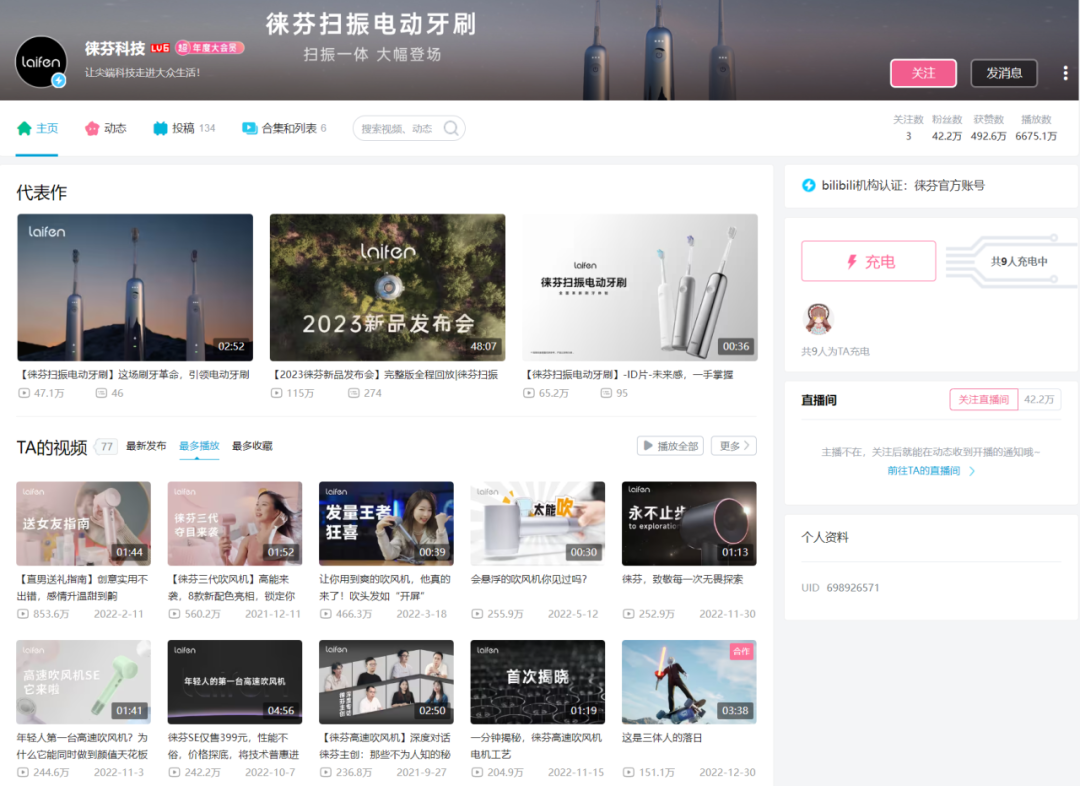Select 最多播放 sort option

pos(199,446)
